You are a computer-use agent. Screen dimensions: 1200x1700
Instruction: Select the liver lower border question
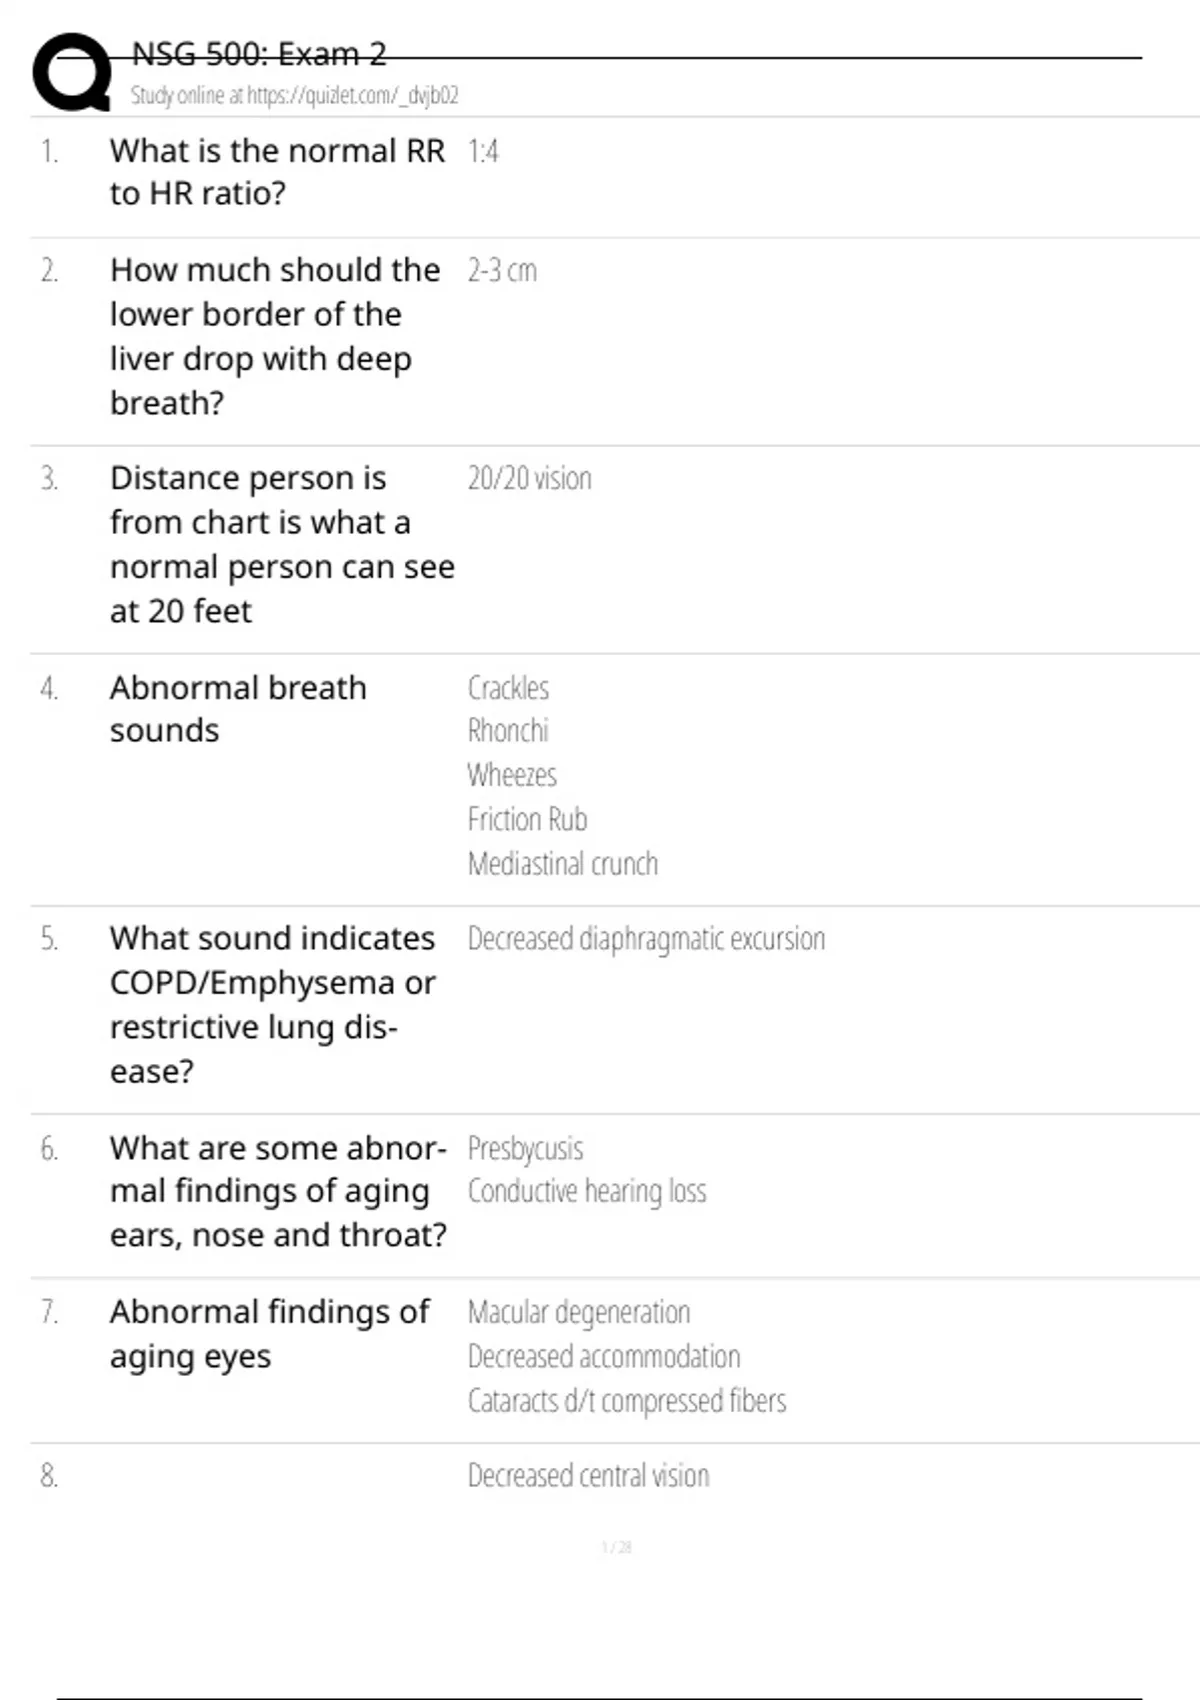275,336
